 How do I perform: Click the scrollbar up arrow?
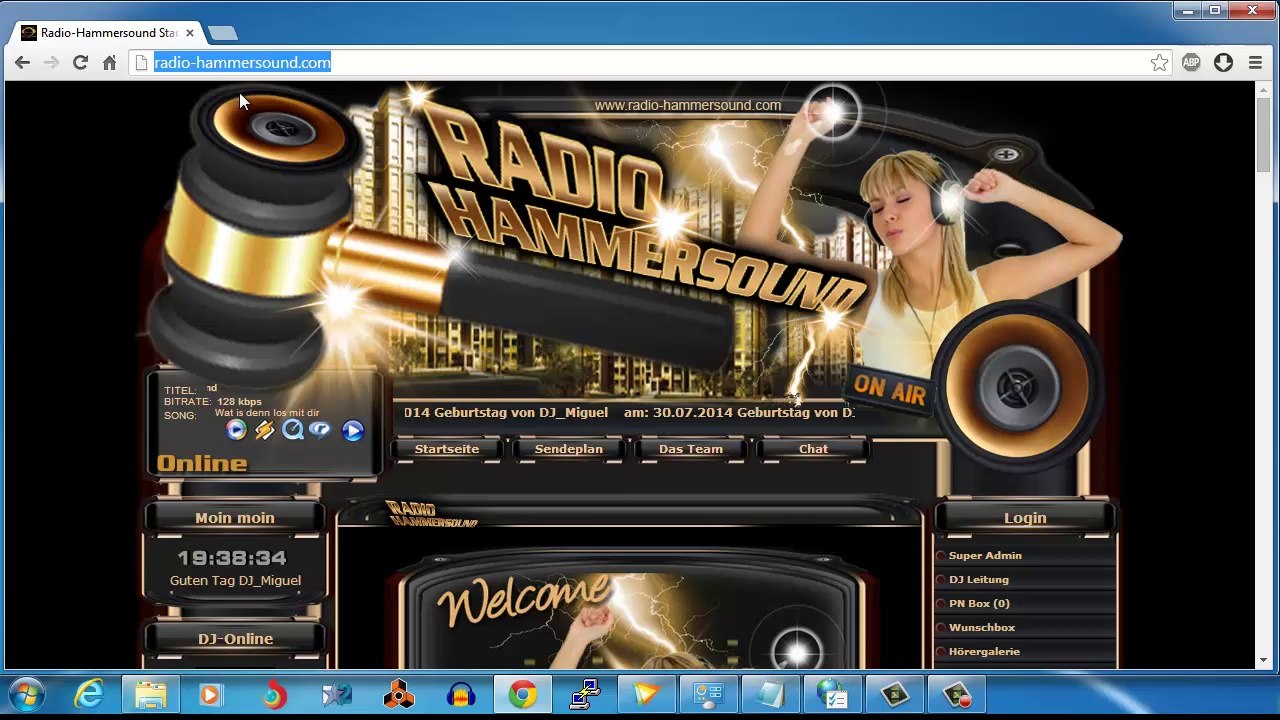point(1264,90)
